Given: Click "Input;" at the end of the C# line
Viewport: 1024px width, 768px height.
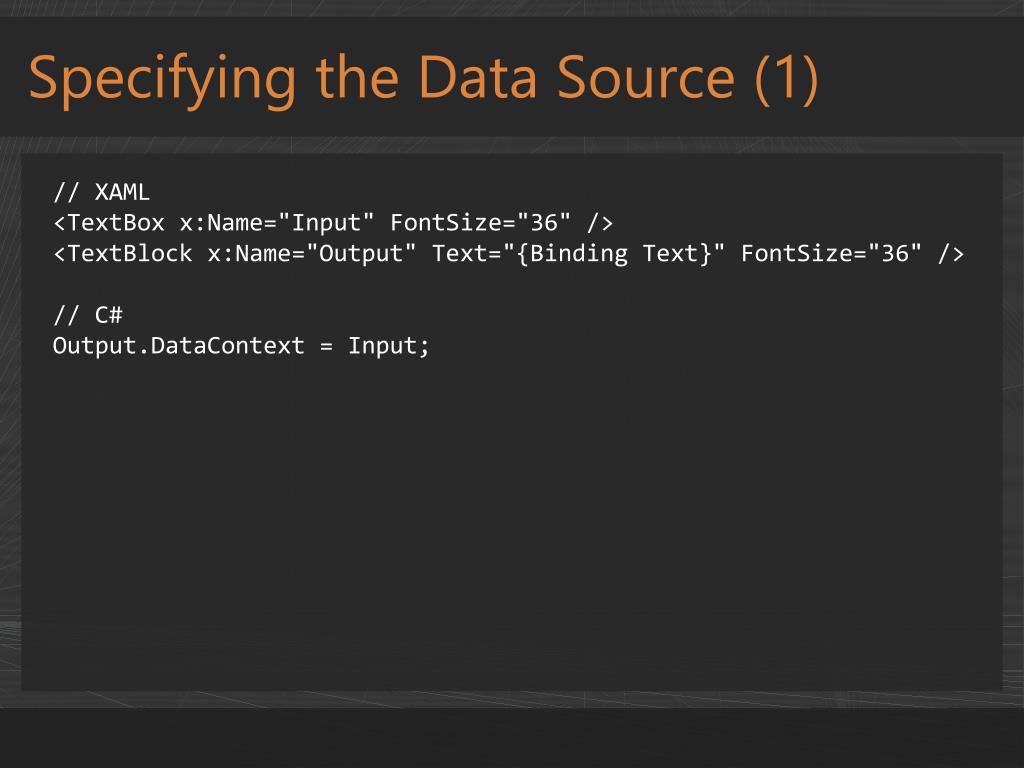Looking at the screenshot, I should pyautogui.click(x=389, y=347).
